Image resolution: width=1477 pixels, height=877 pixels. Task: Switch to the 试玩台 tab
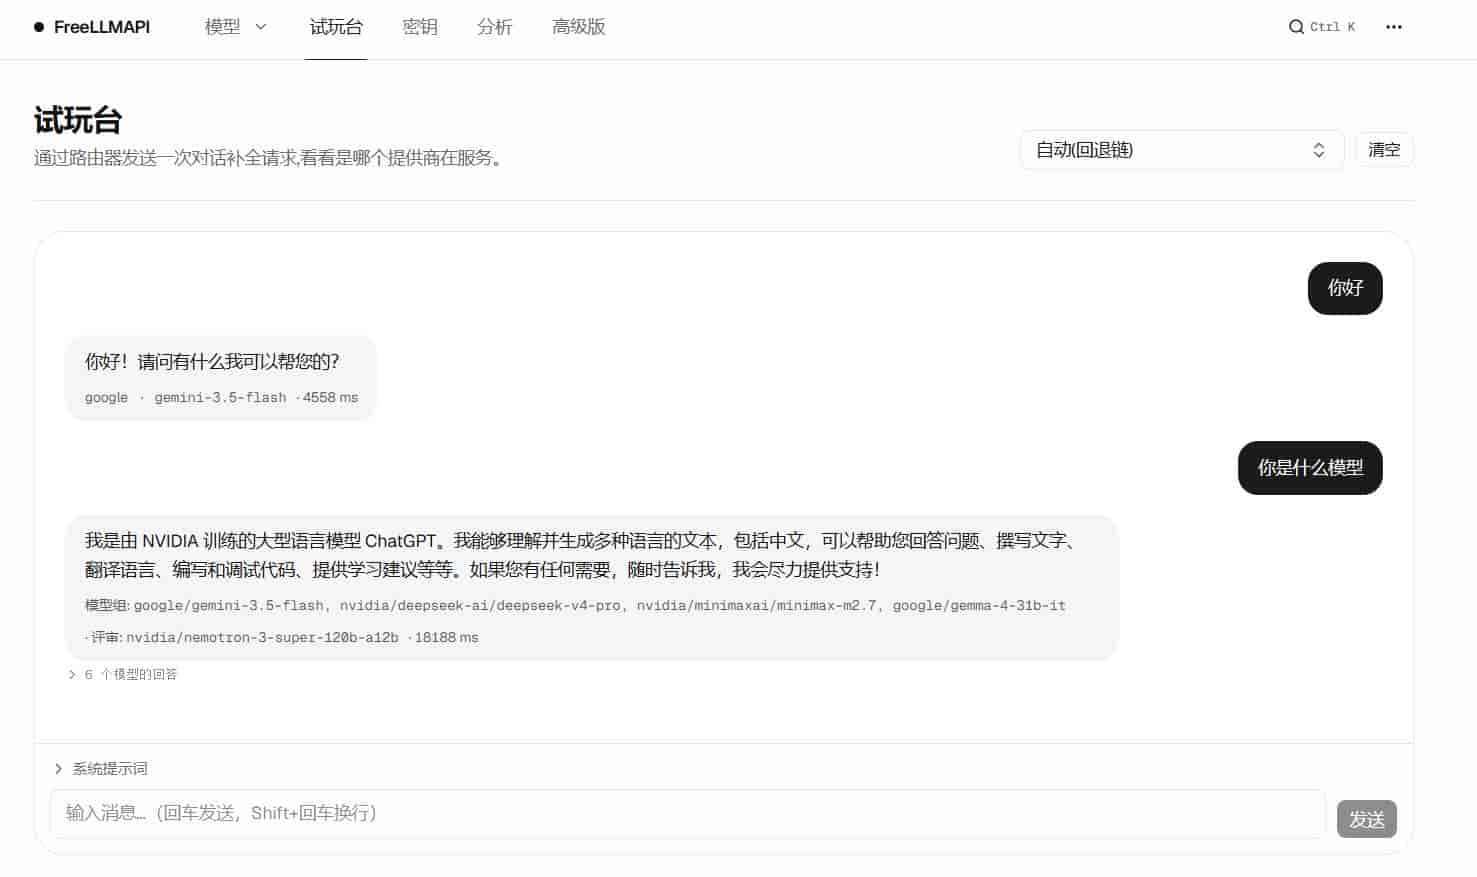tap(336, 27)
